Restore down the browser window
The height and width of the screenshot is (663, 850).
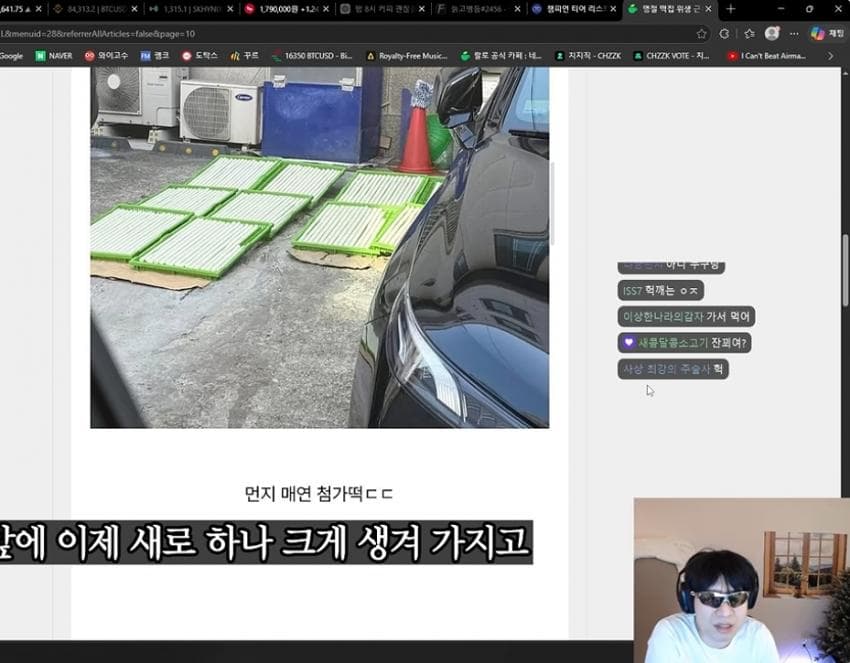coord(809,9)
